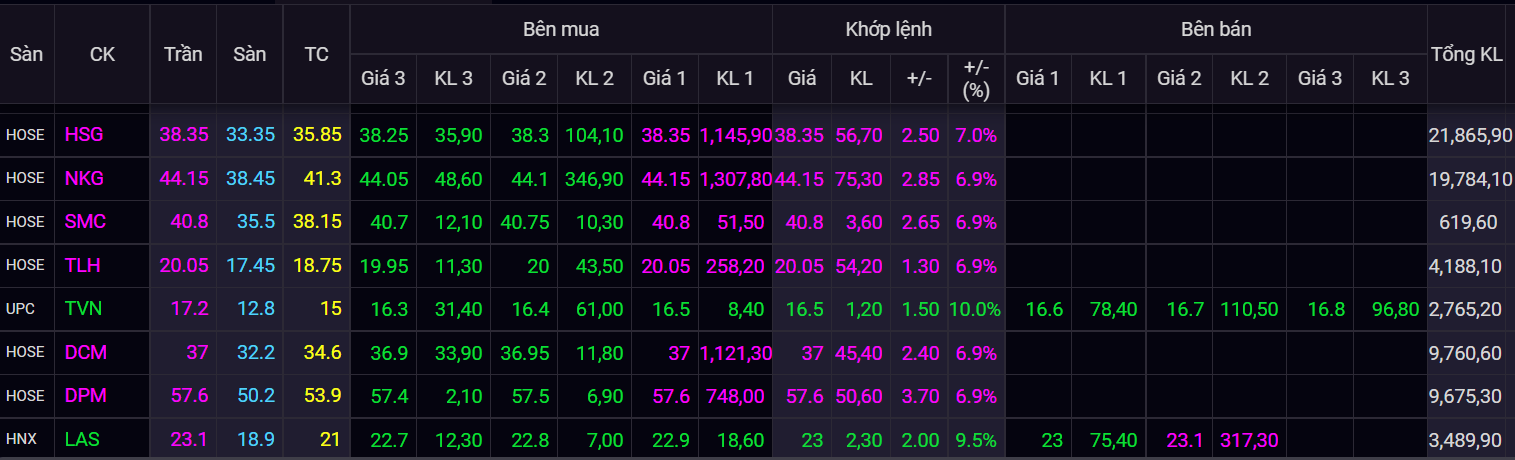This screenshot has height=460, width=1515.
Task: Click DCM bid price 36.95
Action: tap(525, 352)
